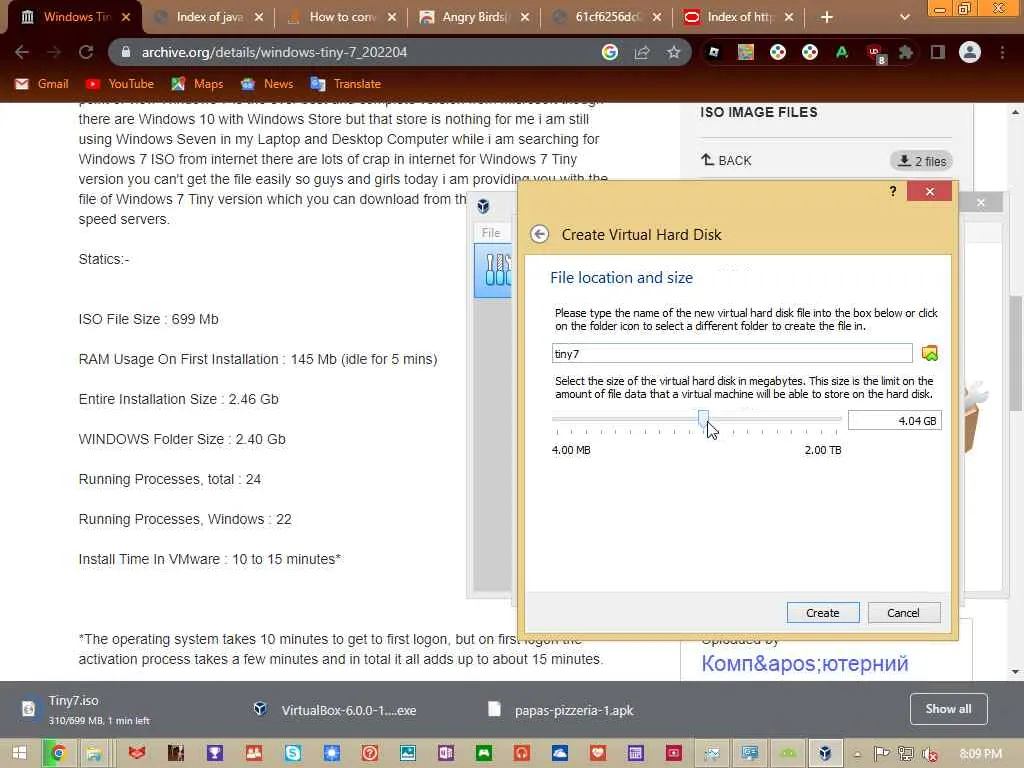Open the VirtualBox-6.0.0 exe download
Screen dimensions: 1024x768
click(x=336, y=710)
